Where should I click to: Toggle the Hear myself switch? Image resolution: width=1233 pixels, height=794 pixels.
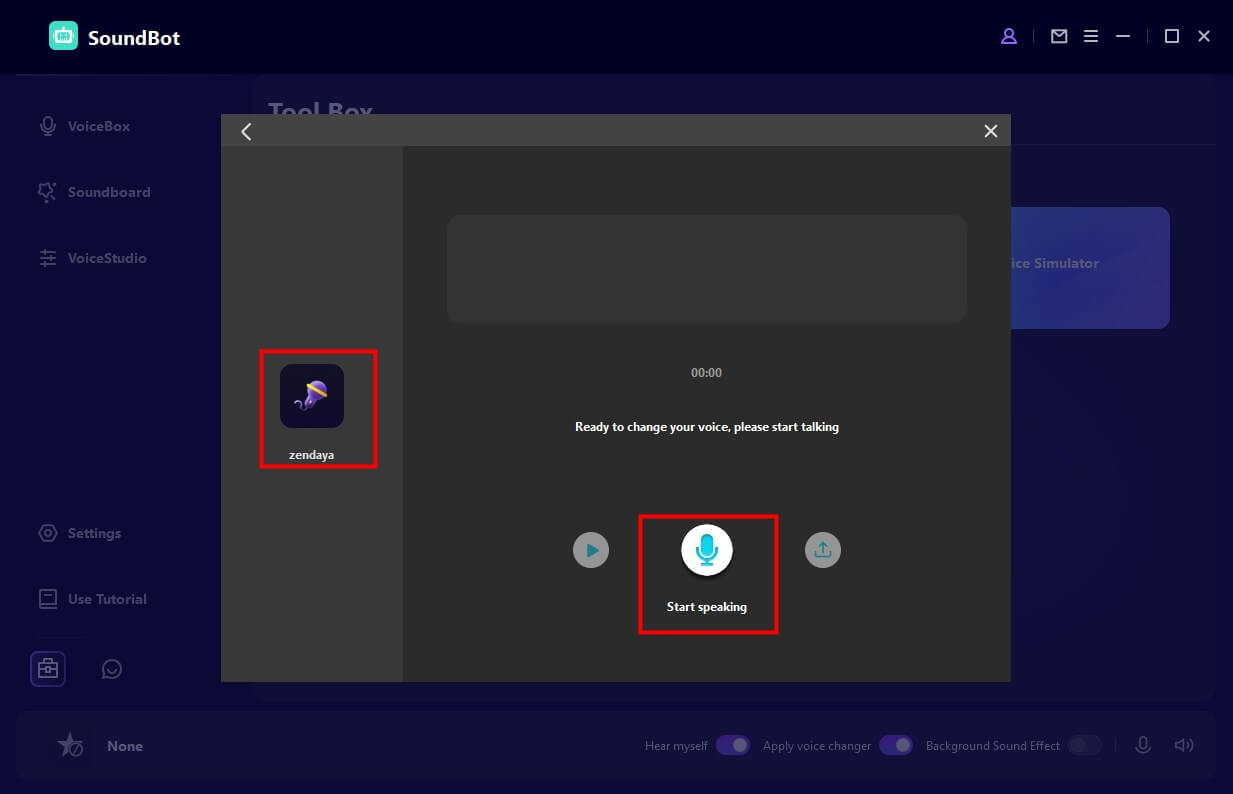pos(733,745)
